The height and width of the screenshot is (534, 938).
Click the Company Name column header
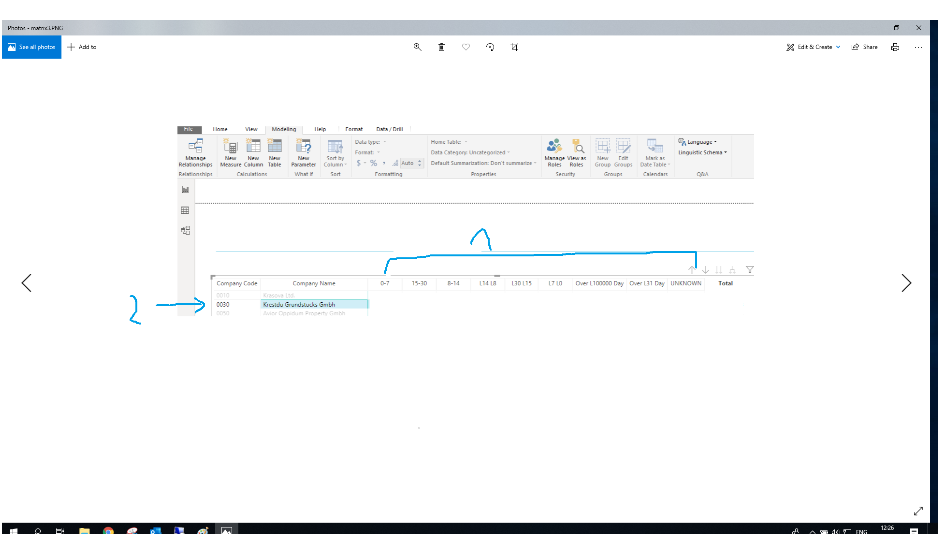[x=314, y=283]
